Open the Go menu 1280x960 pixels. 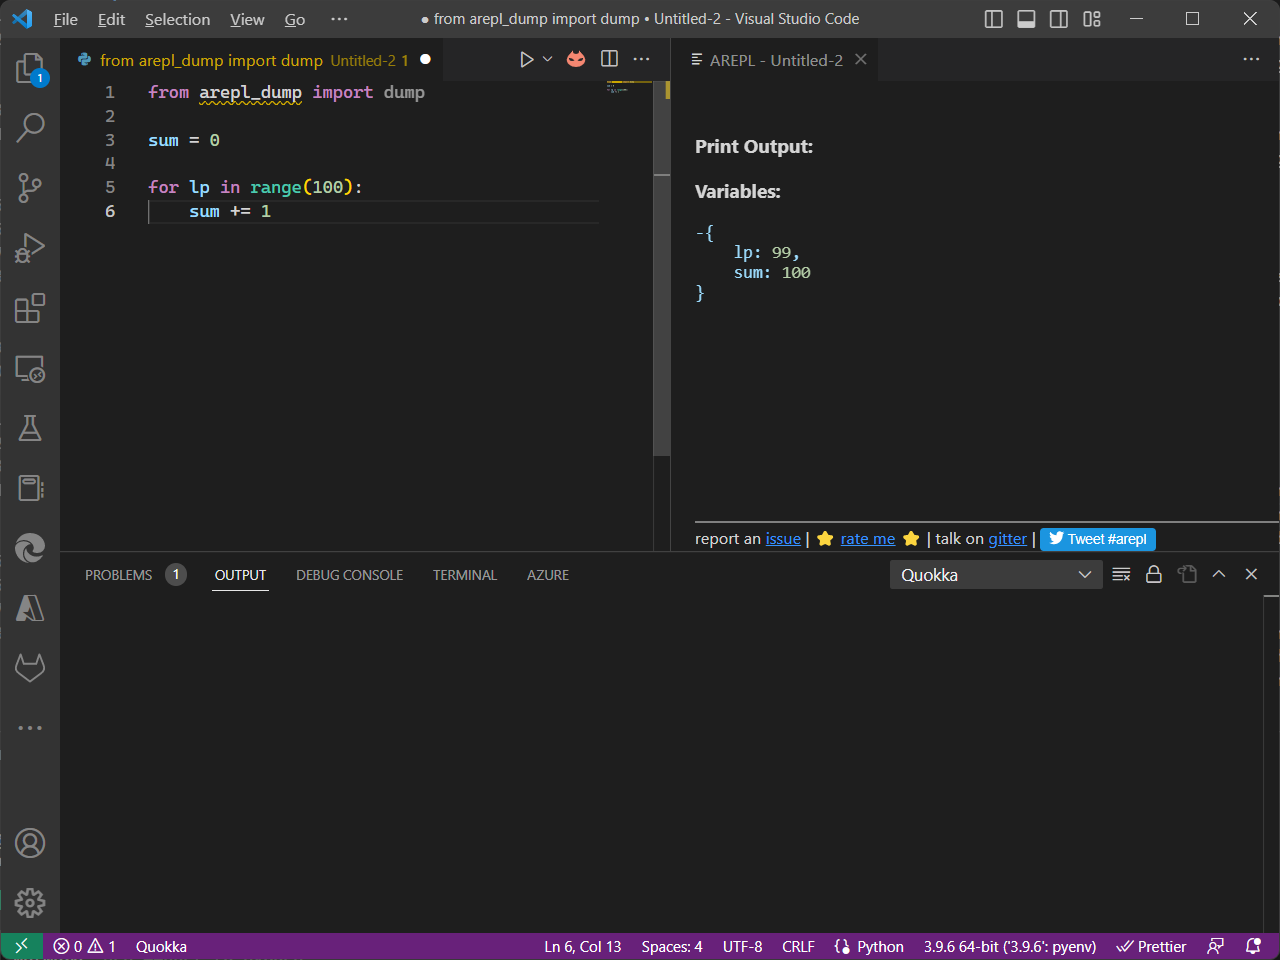[x=295, y=19]
